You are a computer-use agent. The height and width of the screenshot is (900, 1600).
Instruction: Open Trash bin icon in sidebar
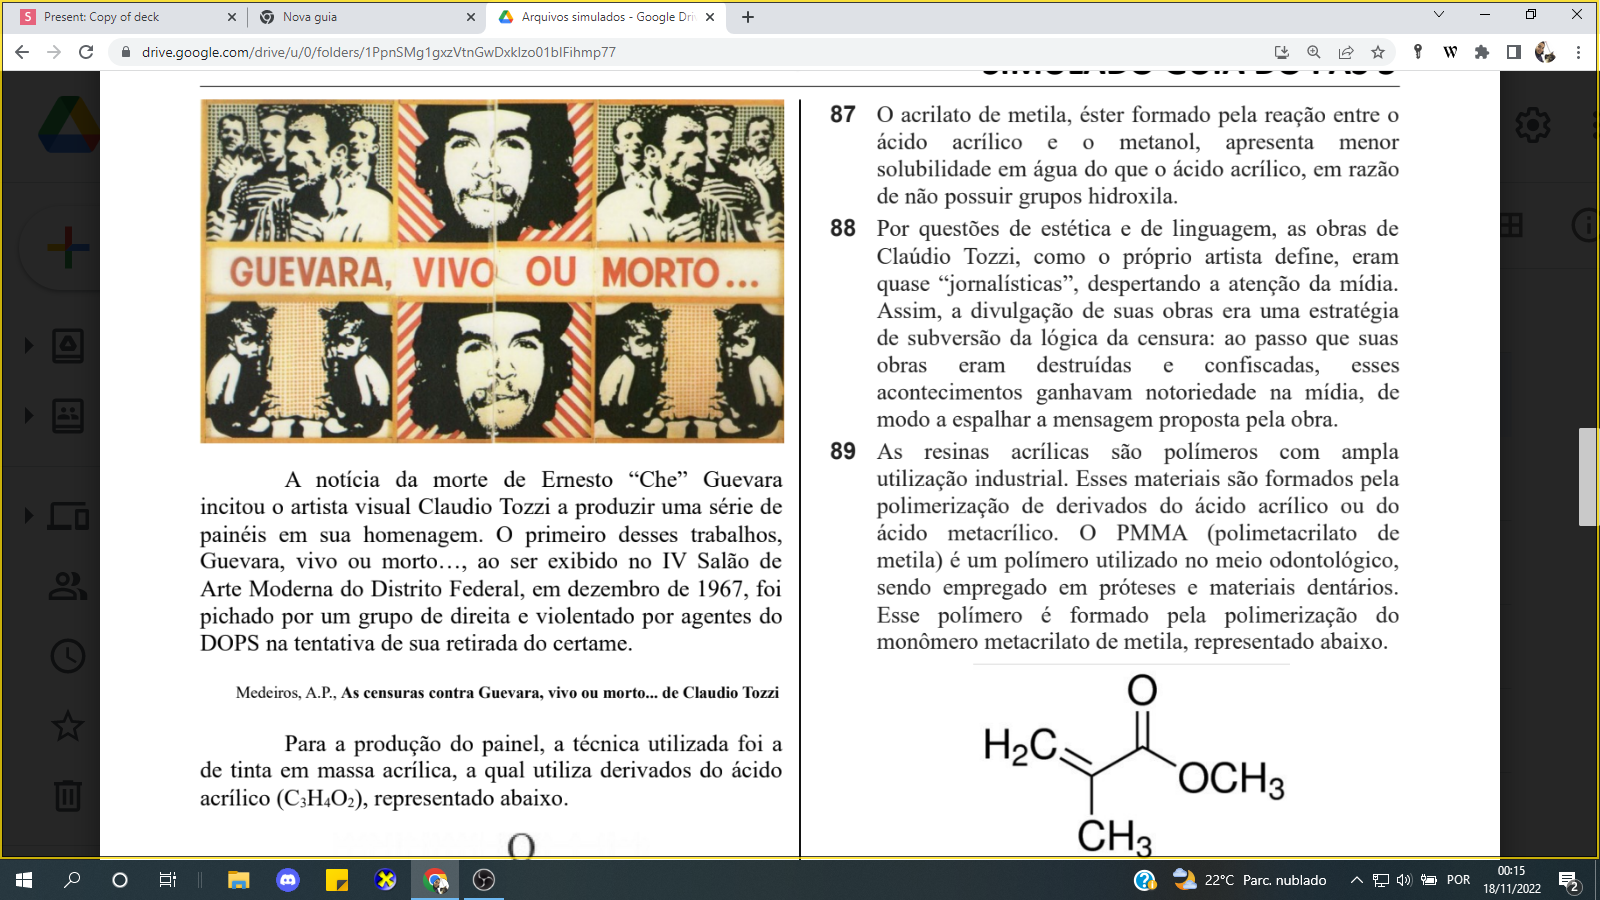click(x=68, y=796)
